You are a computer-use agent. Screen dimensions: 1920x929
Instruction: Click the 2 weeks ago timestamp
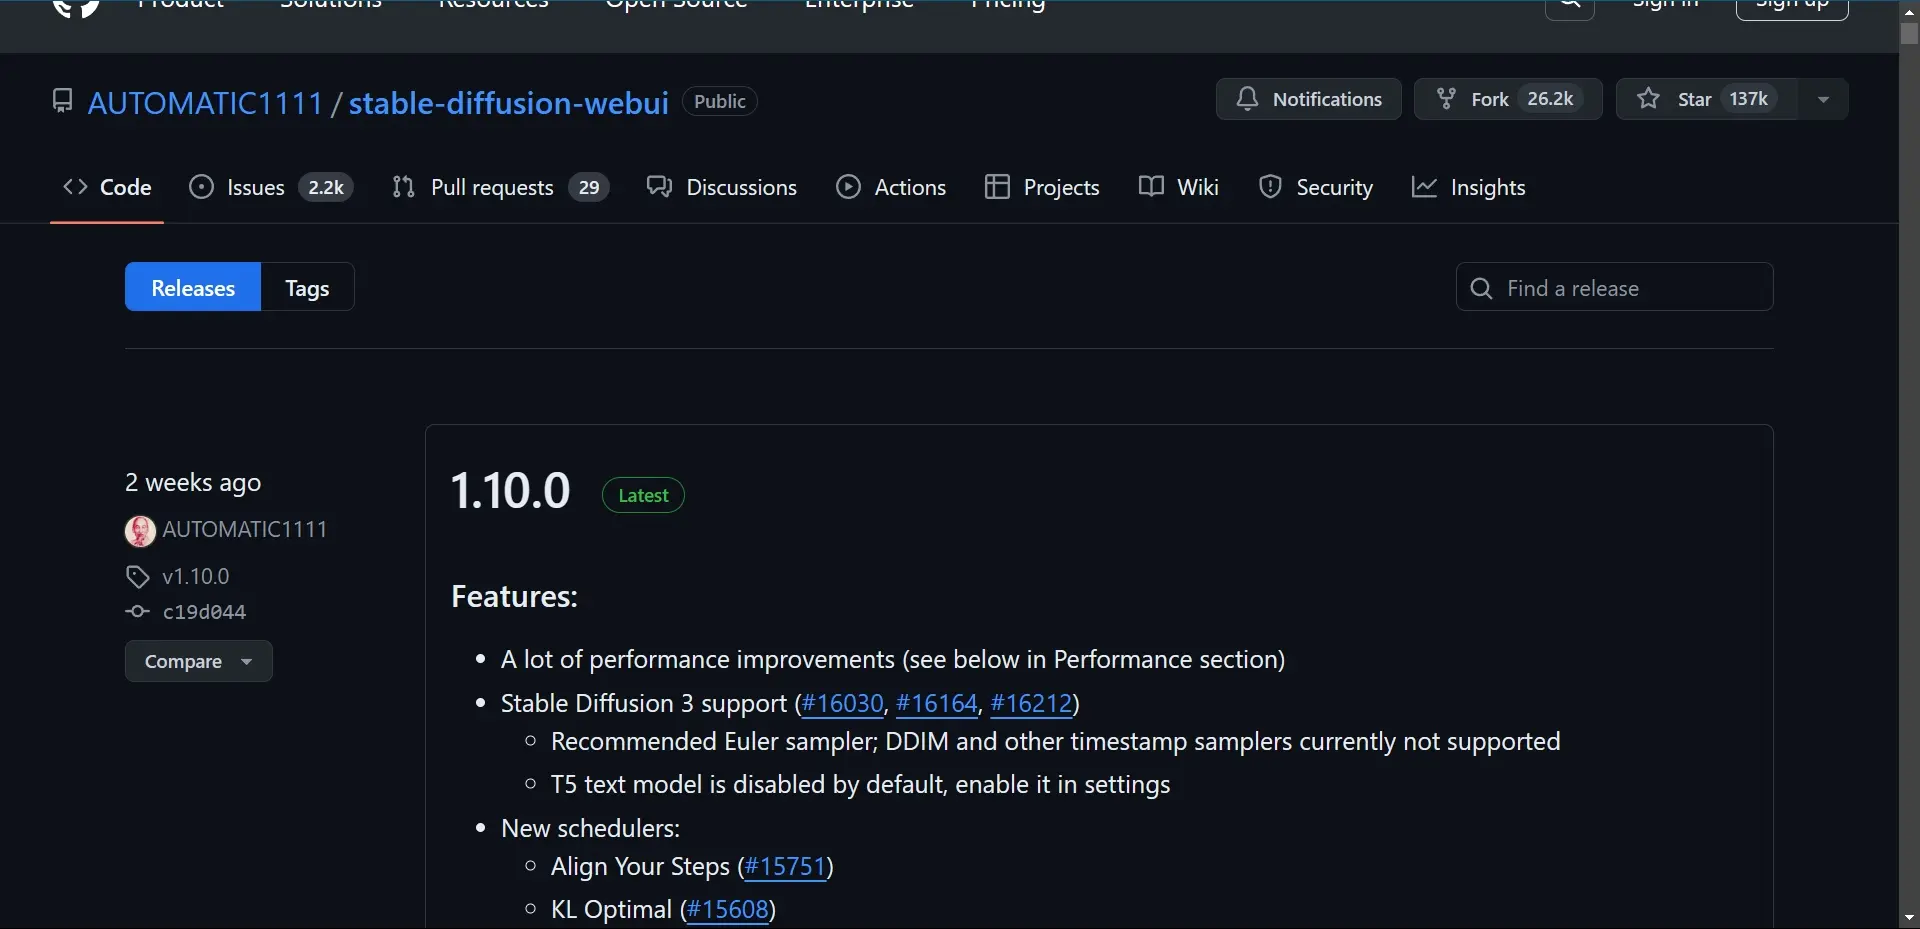coord(193,483)
